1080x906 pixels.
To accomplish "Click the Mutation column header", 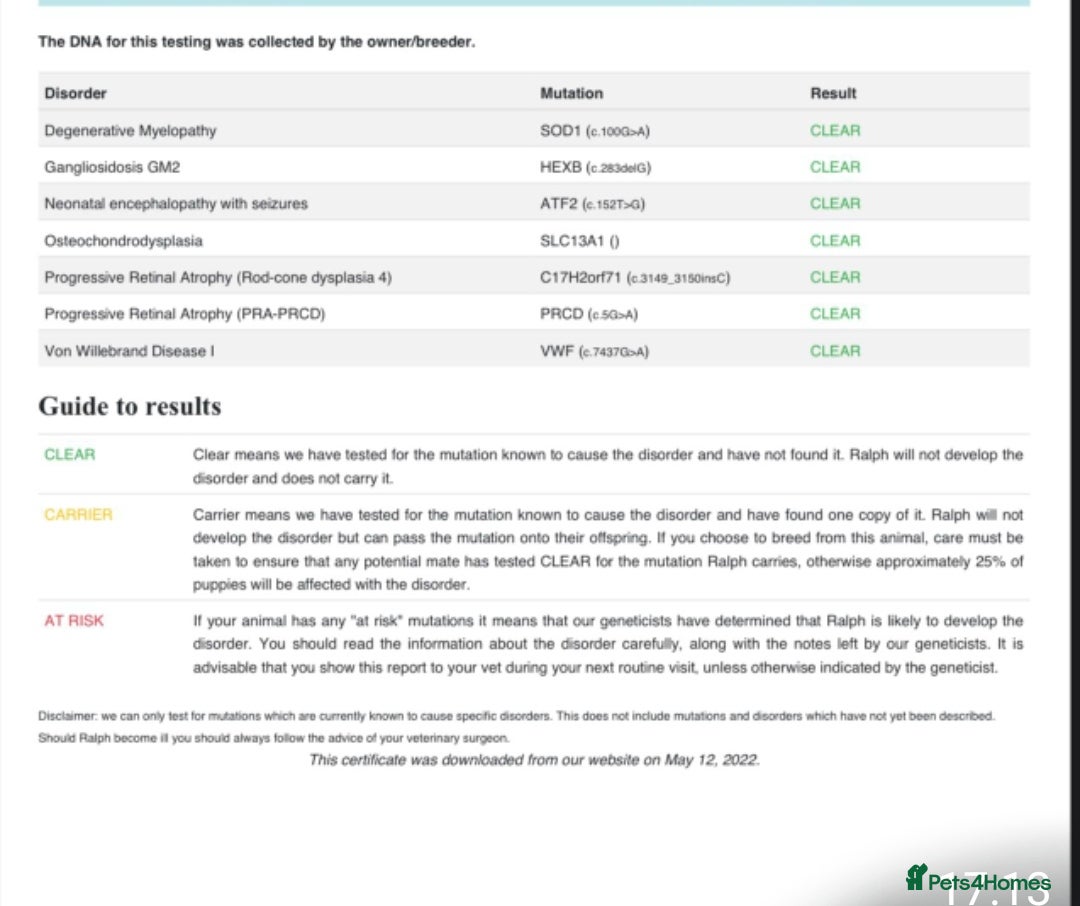I will 571,93.
